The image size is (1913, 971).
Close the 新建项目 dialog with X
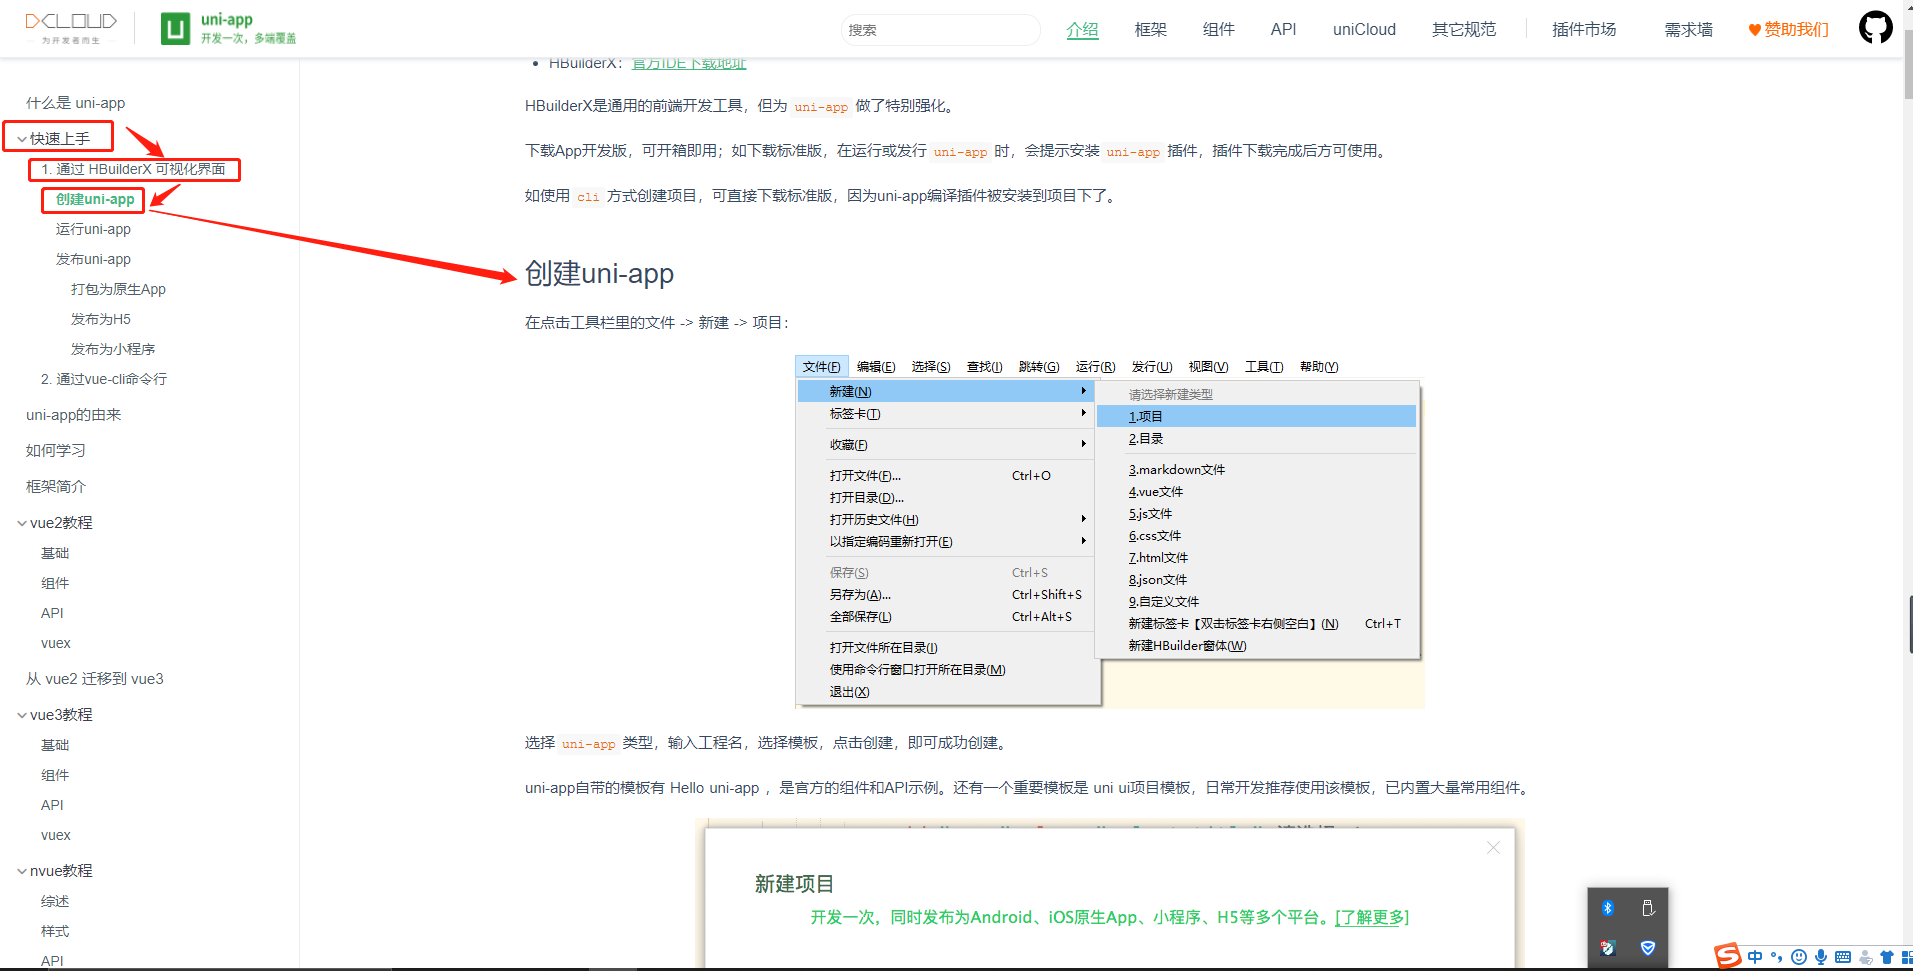coord(1493,848)
